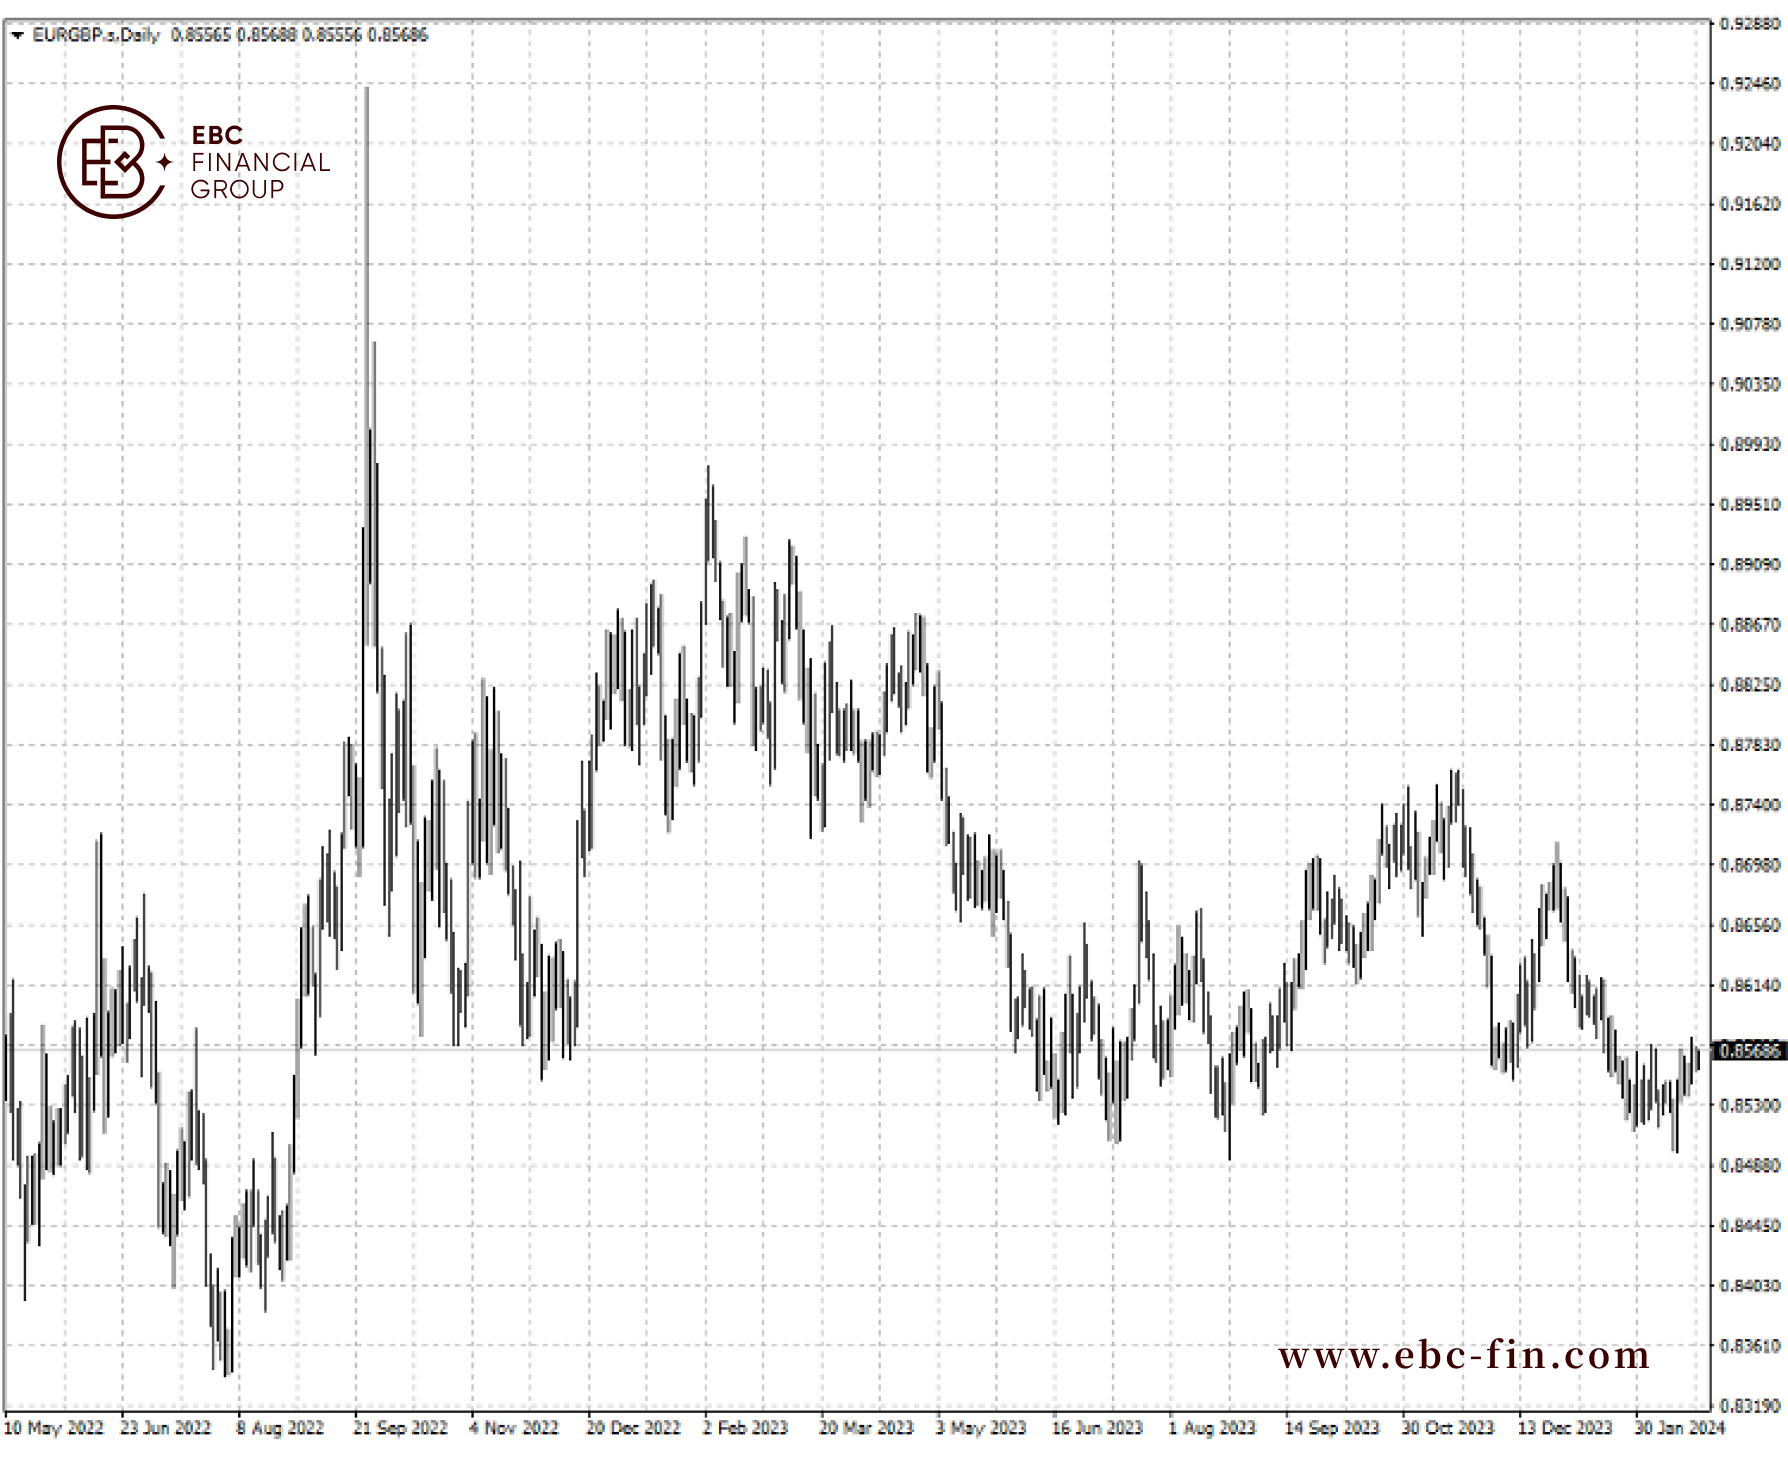Click the 0.92460 price scale label
The image size is (1788, 1464).
pos(1750,83)
